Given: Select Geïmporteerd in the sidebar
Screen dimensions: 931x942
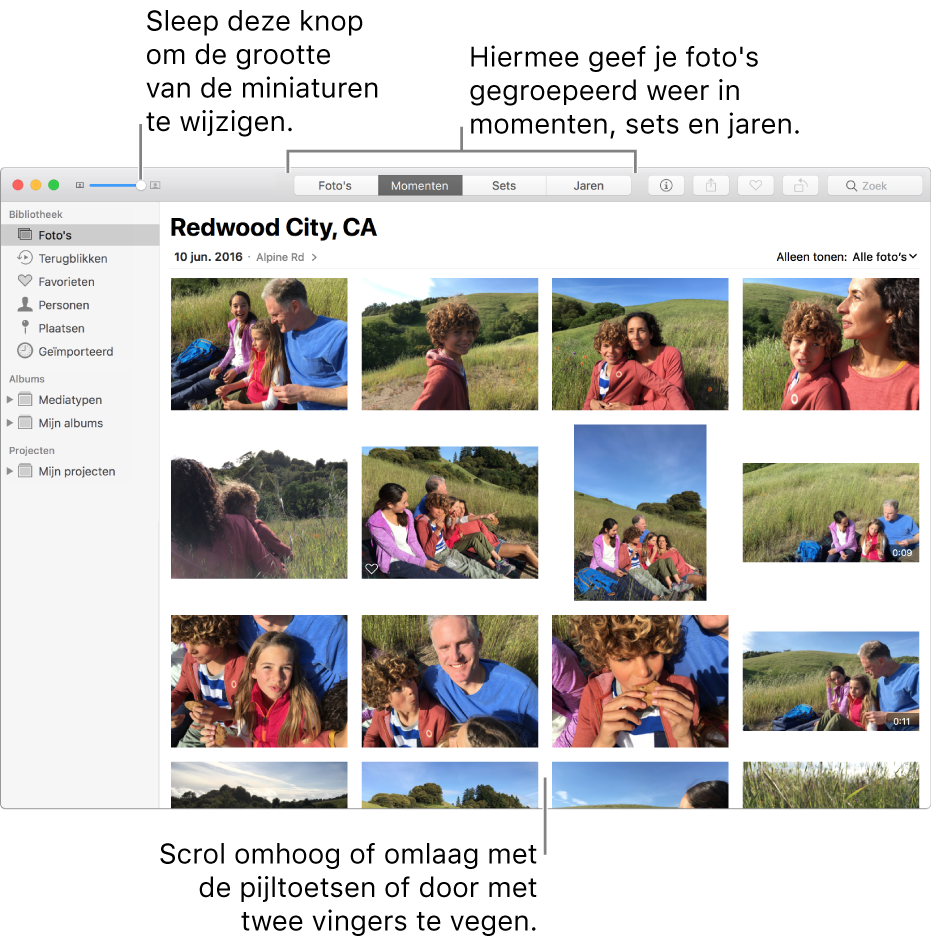Looking at the screenshot, I should click(75, 351).
